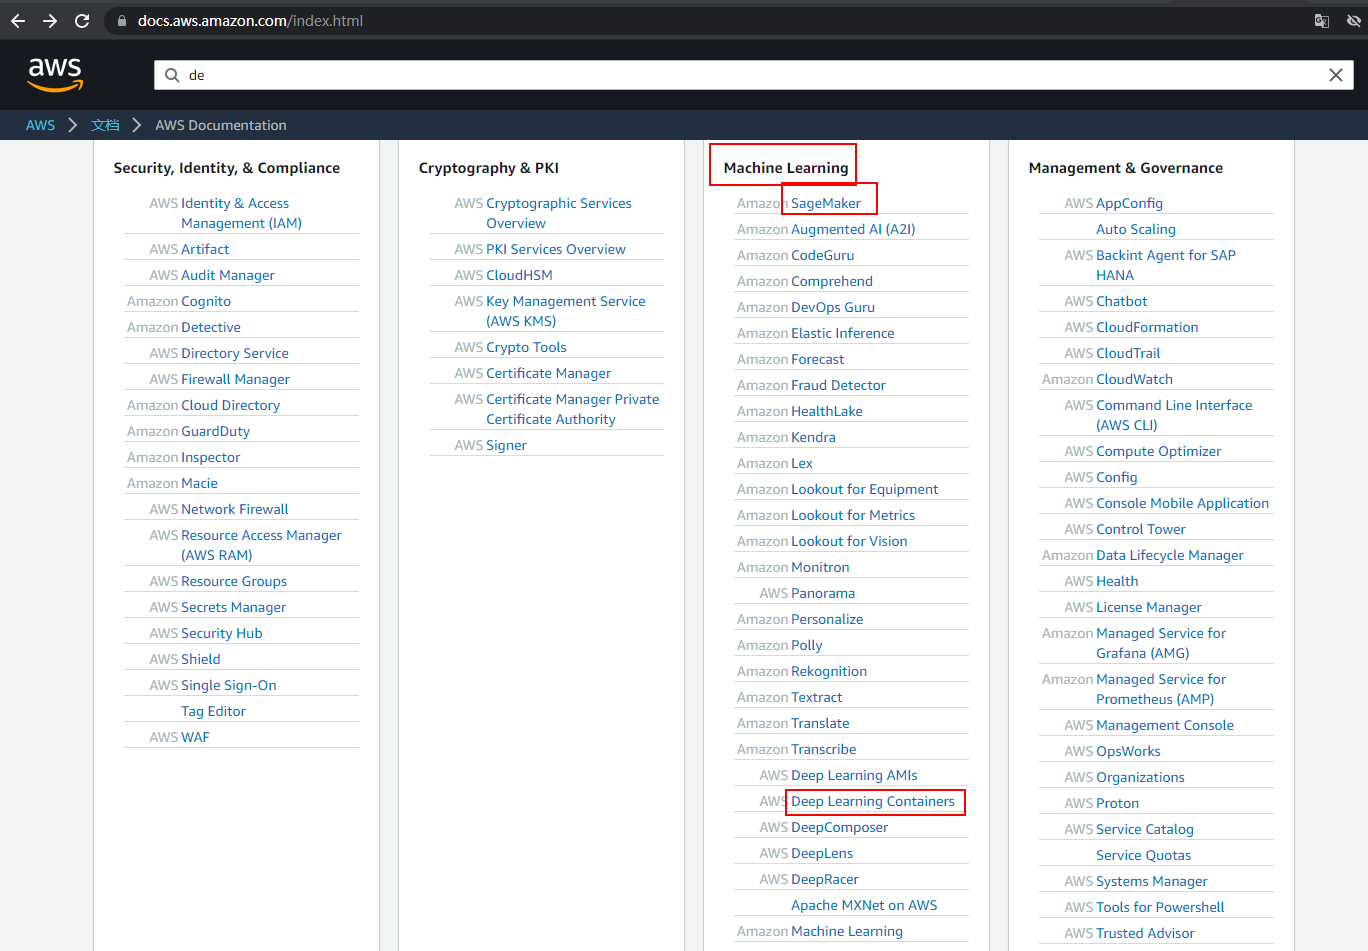Screen dimensions: 1368x951
Task: Open the AWS breadcrumb link
Action: tap(41, 125)
